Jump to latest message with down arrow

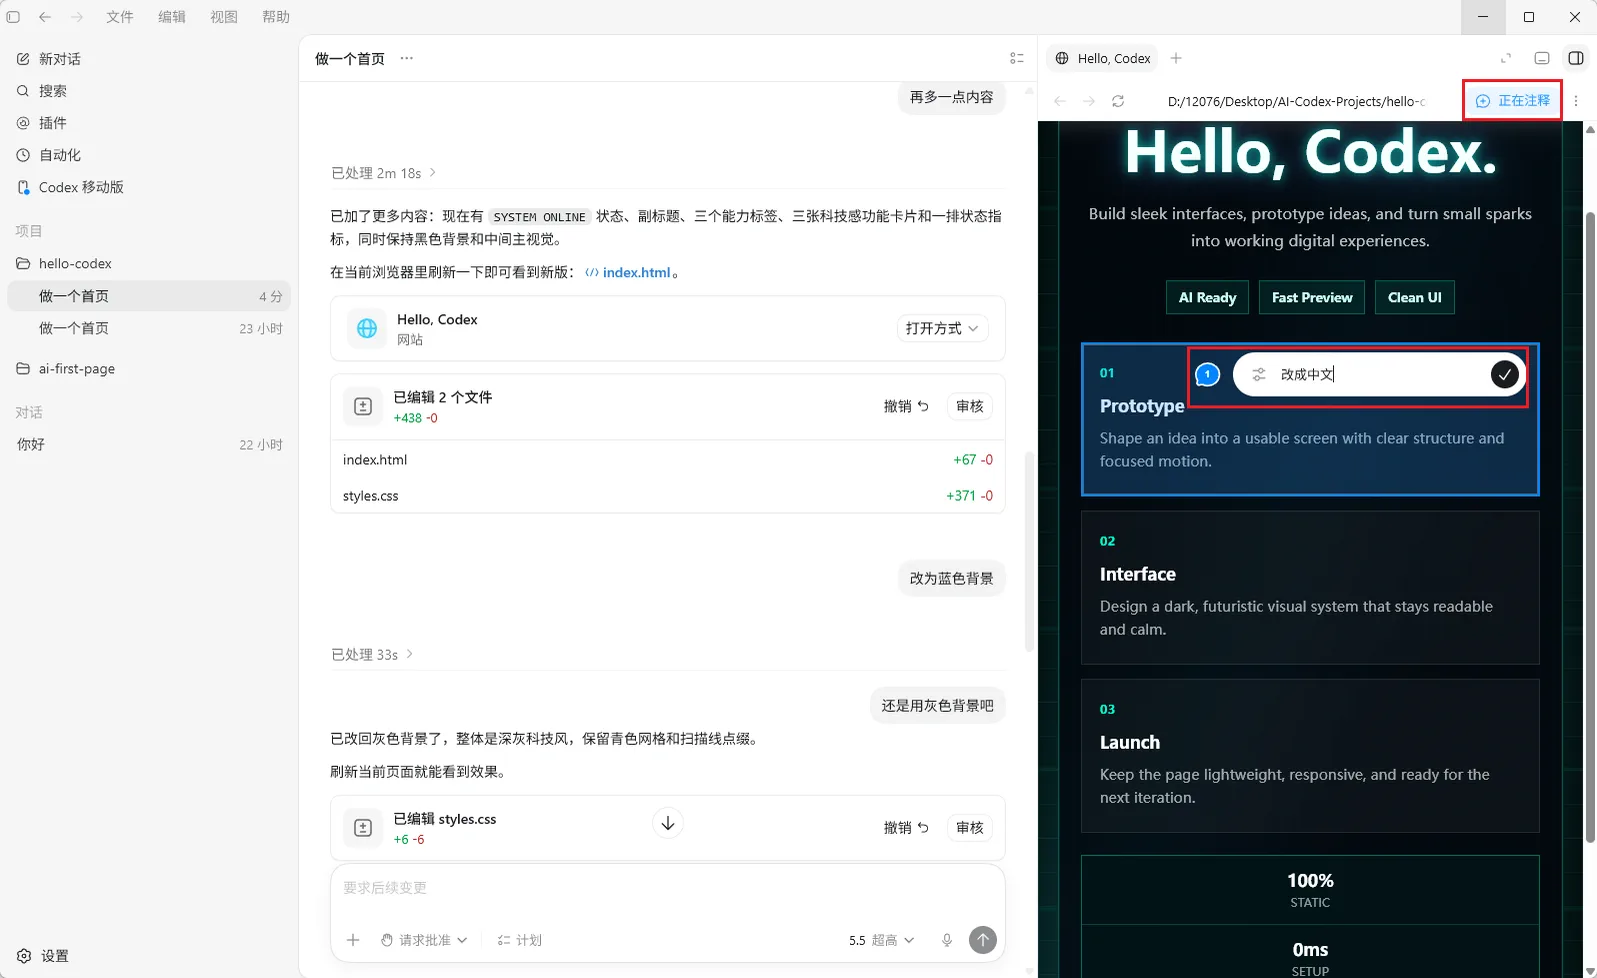click(668, 823)
